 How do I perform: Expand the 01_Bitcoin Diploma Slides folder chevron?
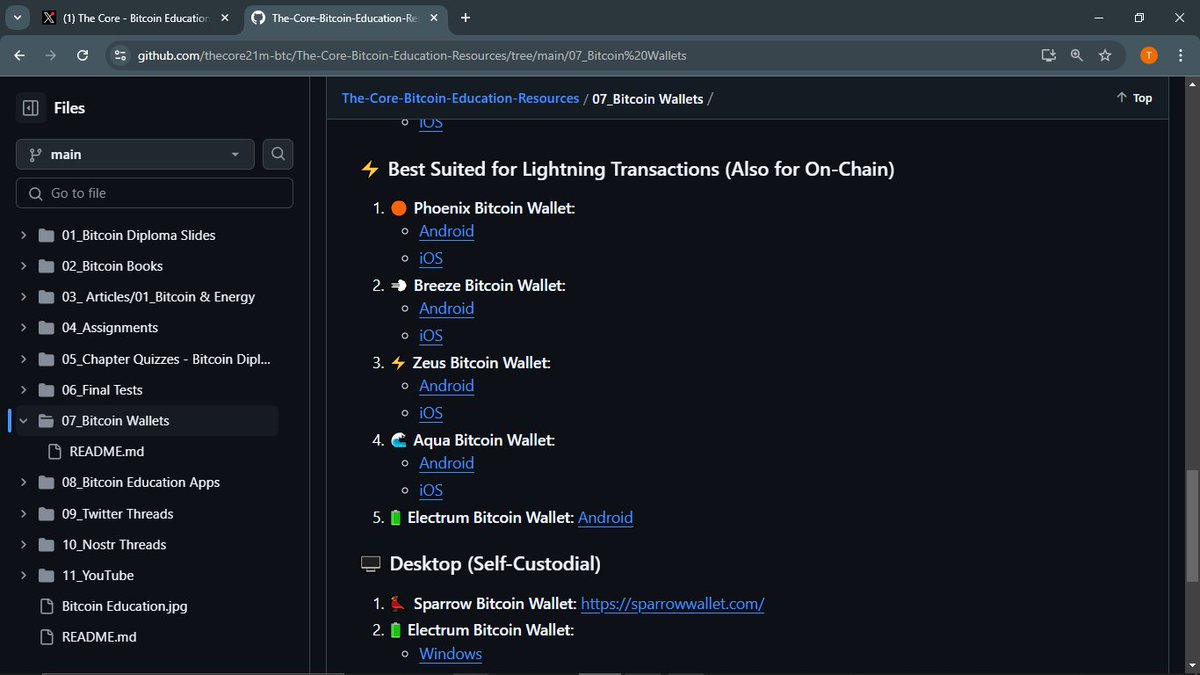click(x=22, y=236)
